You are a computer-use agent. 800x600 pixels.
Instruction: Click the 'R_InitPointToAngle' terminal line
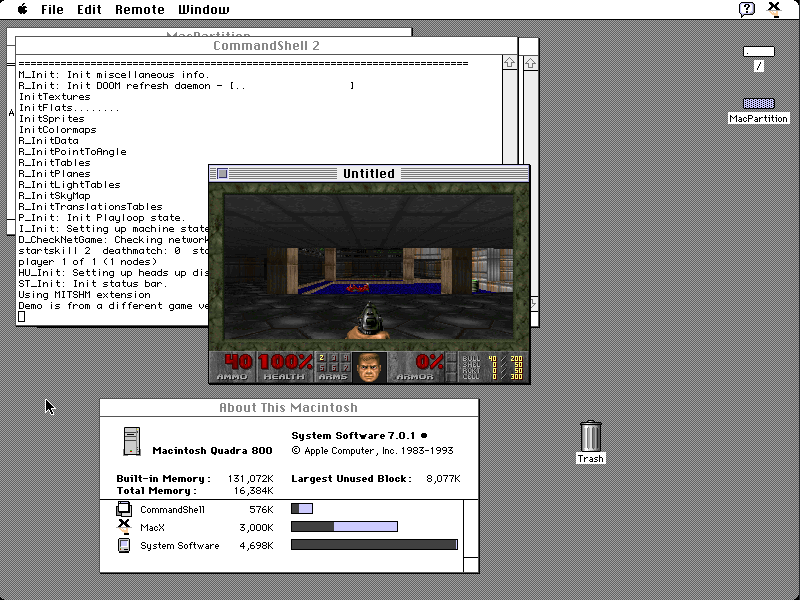tap(72, 152)
